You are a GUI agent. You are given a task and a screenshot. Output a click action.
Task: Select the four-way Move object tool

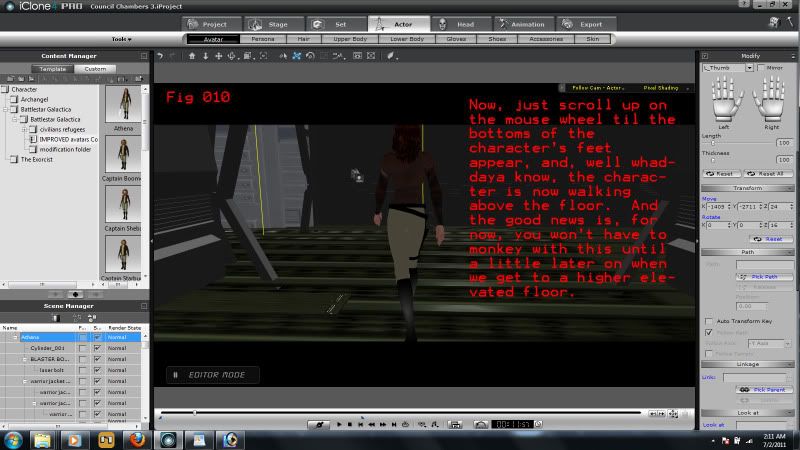pos(218,56)
